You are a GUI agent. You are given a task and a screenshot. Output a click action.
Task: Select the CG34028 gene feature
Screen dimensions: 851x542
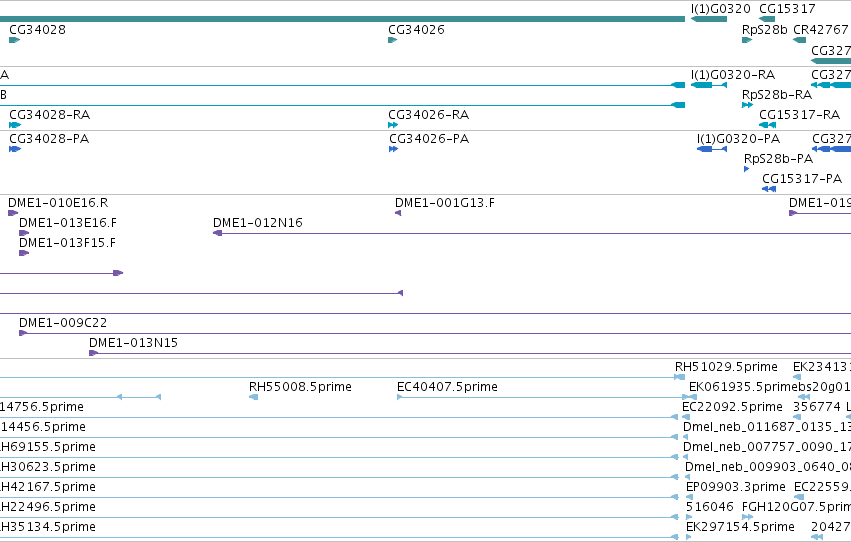click(37, 29)
